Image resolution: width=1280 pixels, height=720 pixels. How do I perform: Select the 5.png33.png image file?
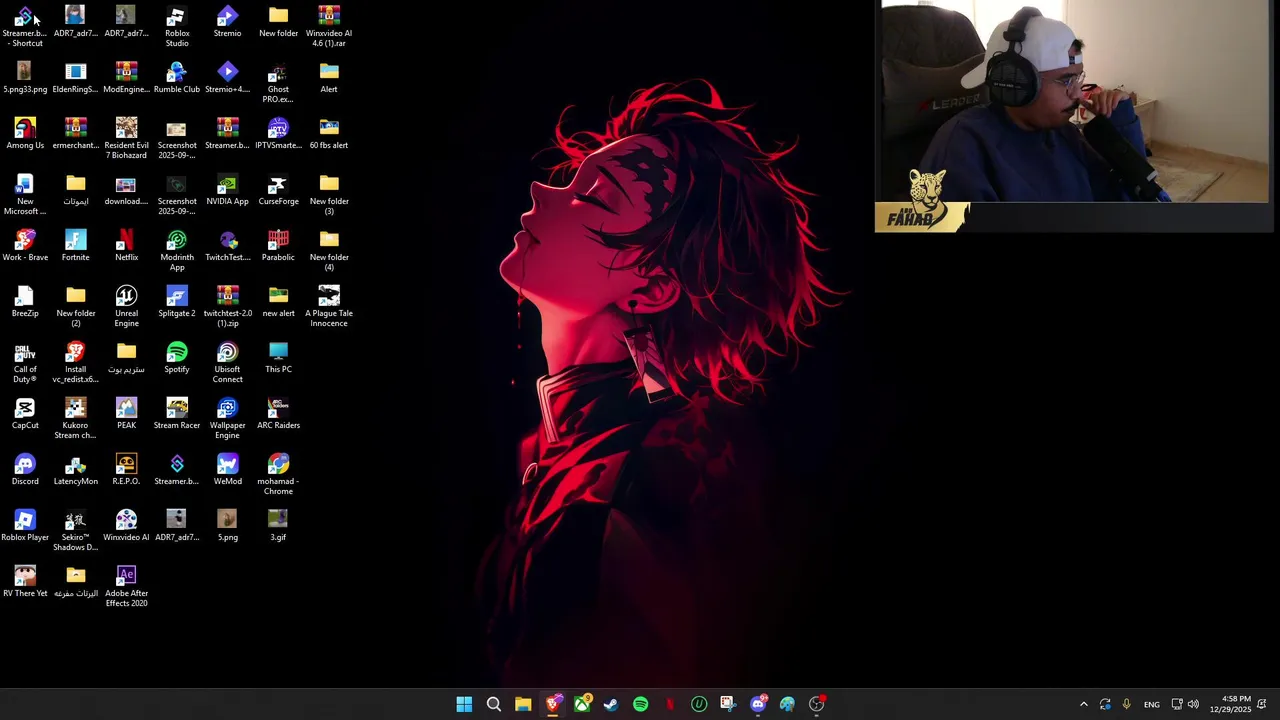pyautogui.click(x=25, y=78)
